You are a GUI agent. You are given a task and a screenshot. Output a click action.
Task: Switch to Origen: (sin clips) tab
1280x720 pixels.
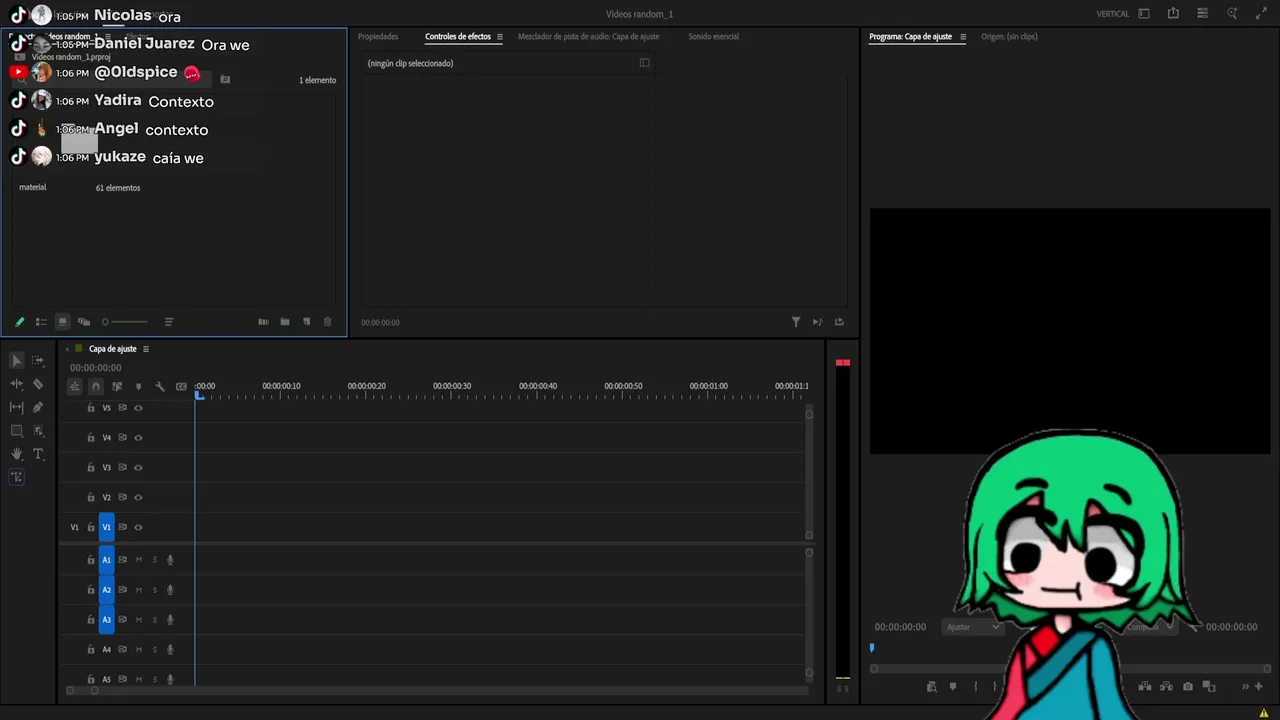click(x=1009, y=37)
